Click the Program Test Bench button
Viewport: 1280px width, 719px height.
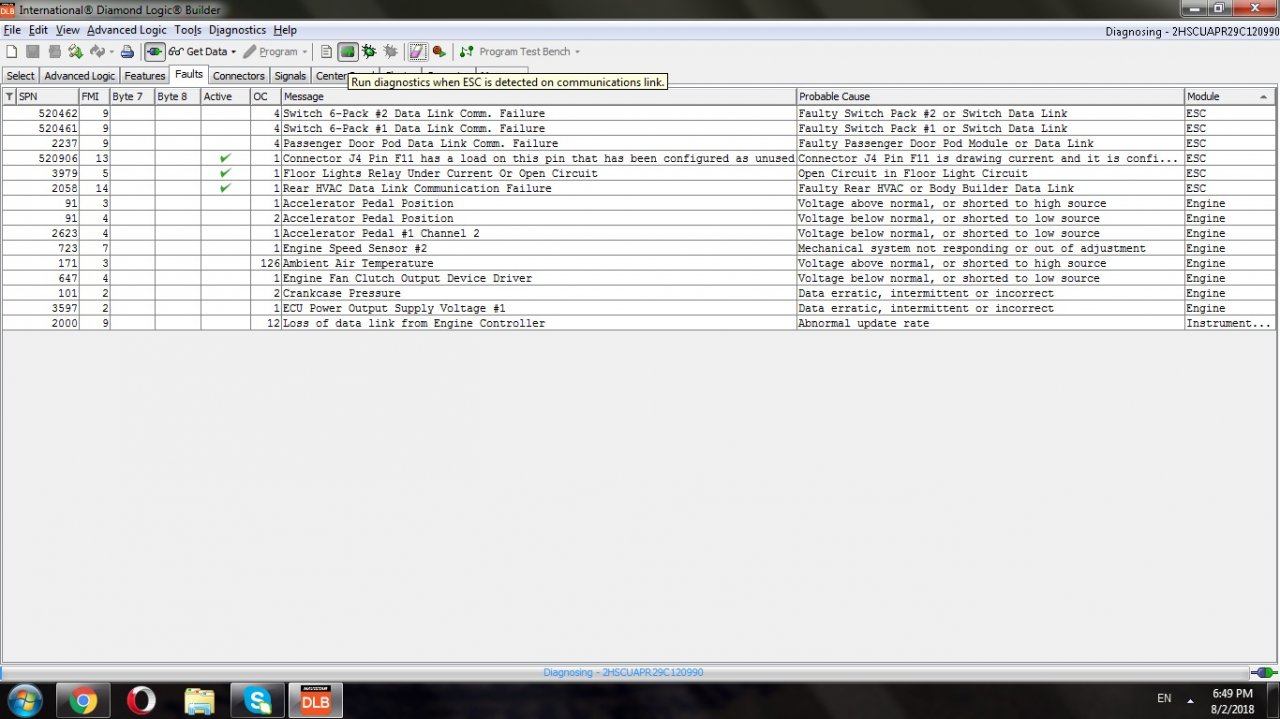(515, 52)
